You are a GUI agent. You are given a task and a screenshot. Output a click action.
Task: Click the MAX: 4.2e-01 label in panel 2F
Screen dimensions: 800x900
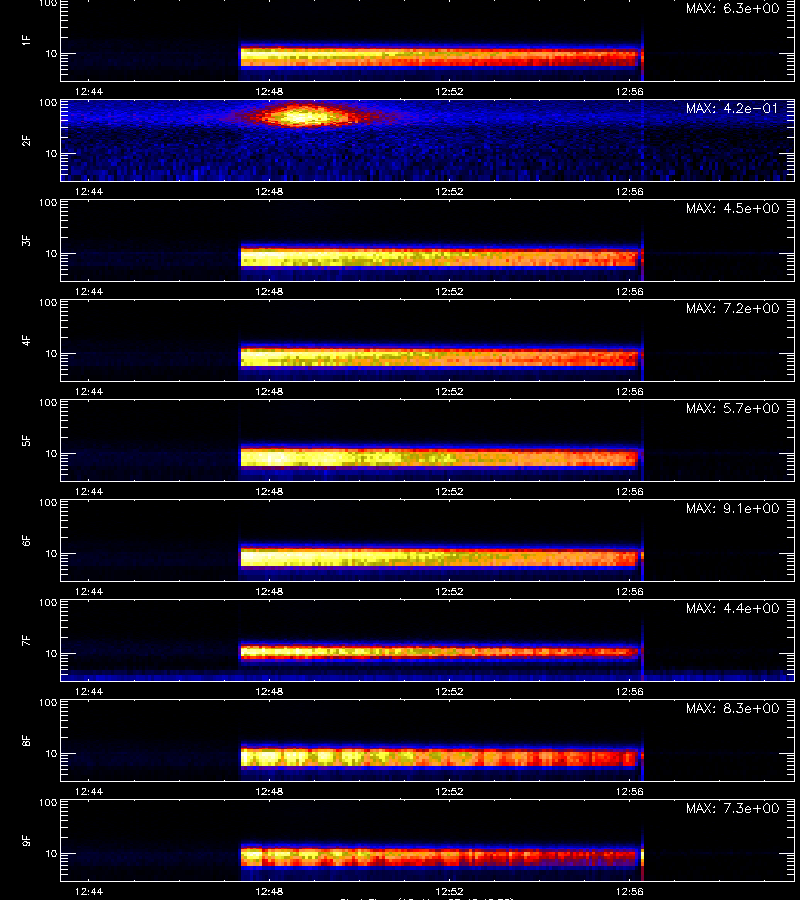click(x=732, y=108)
